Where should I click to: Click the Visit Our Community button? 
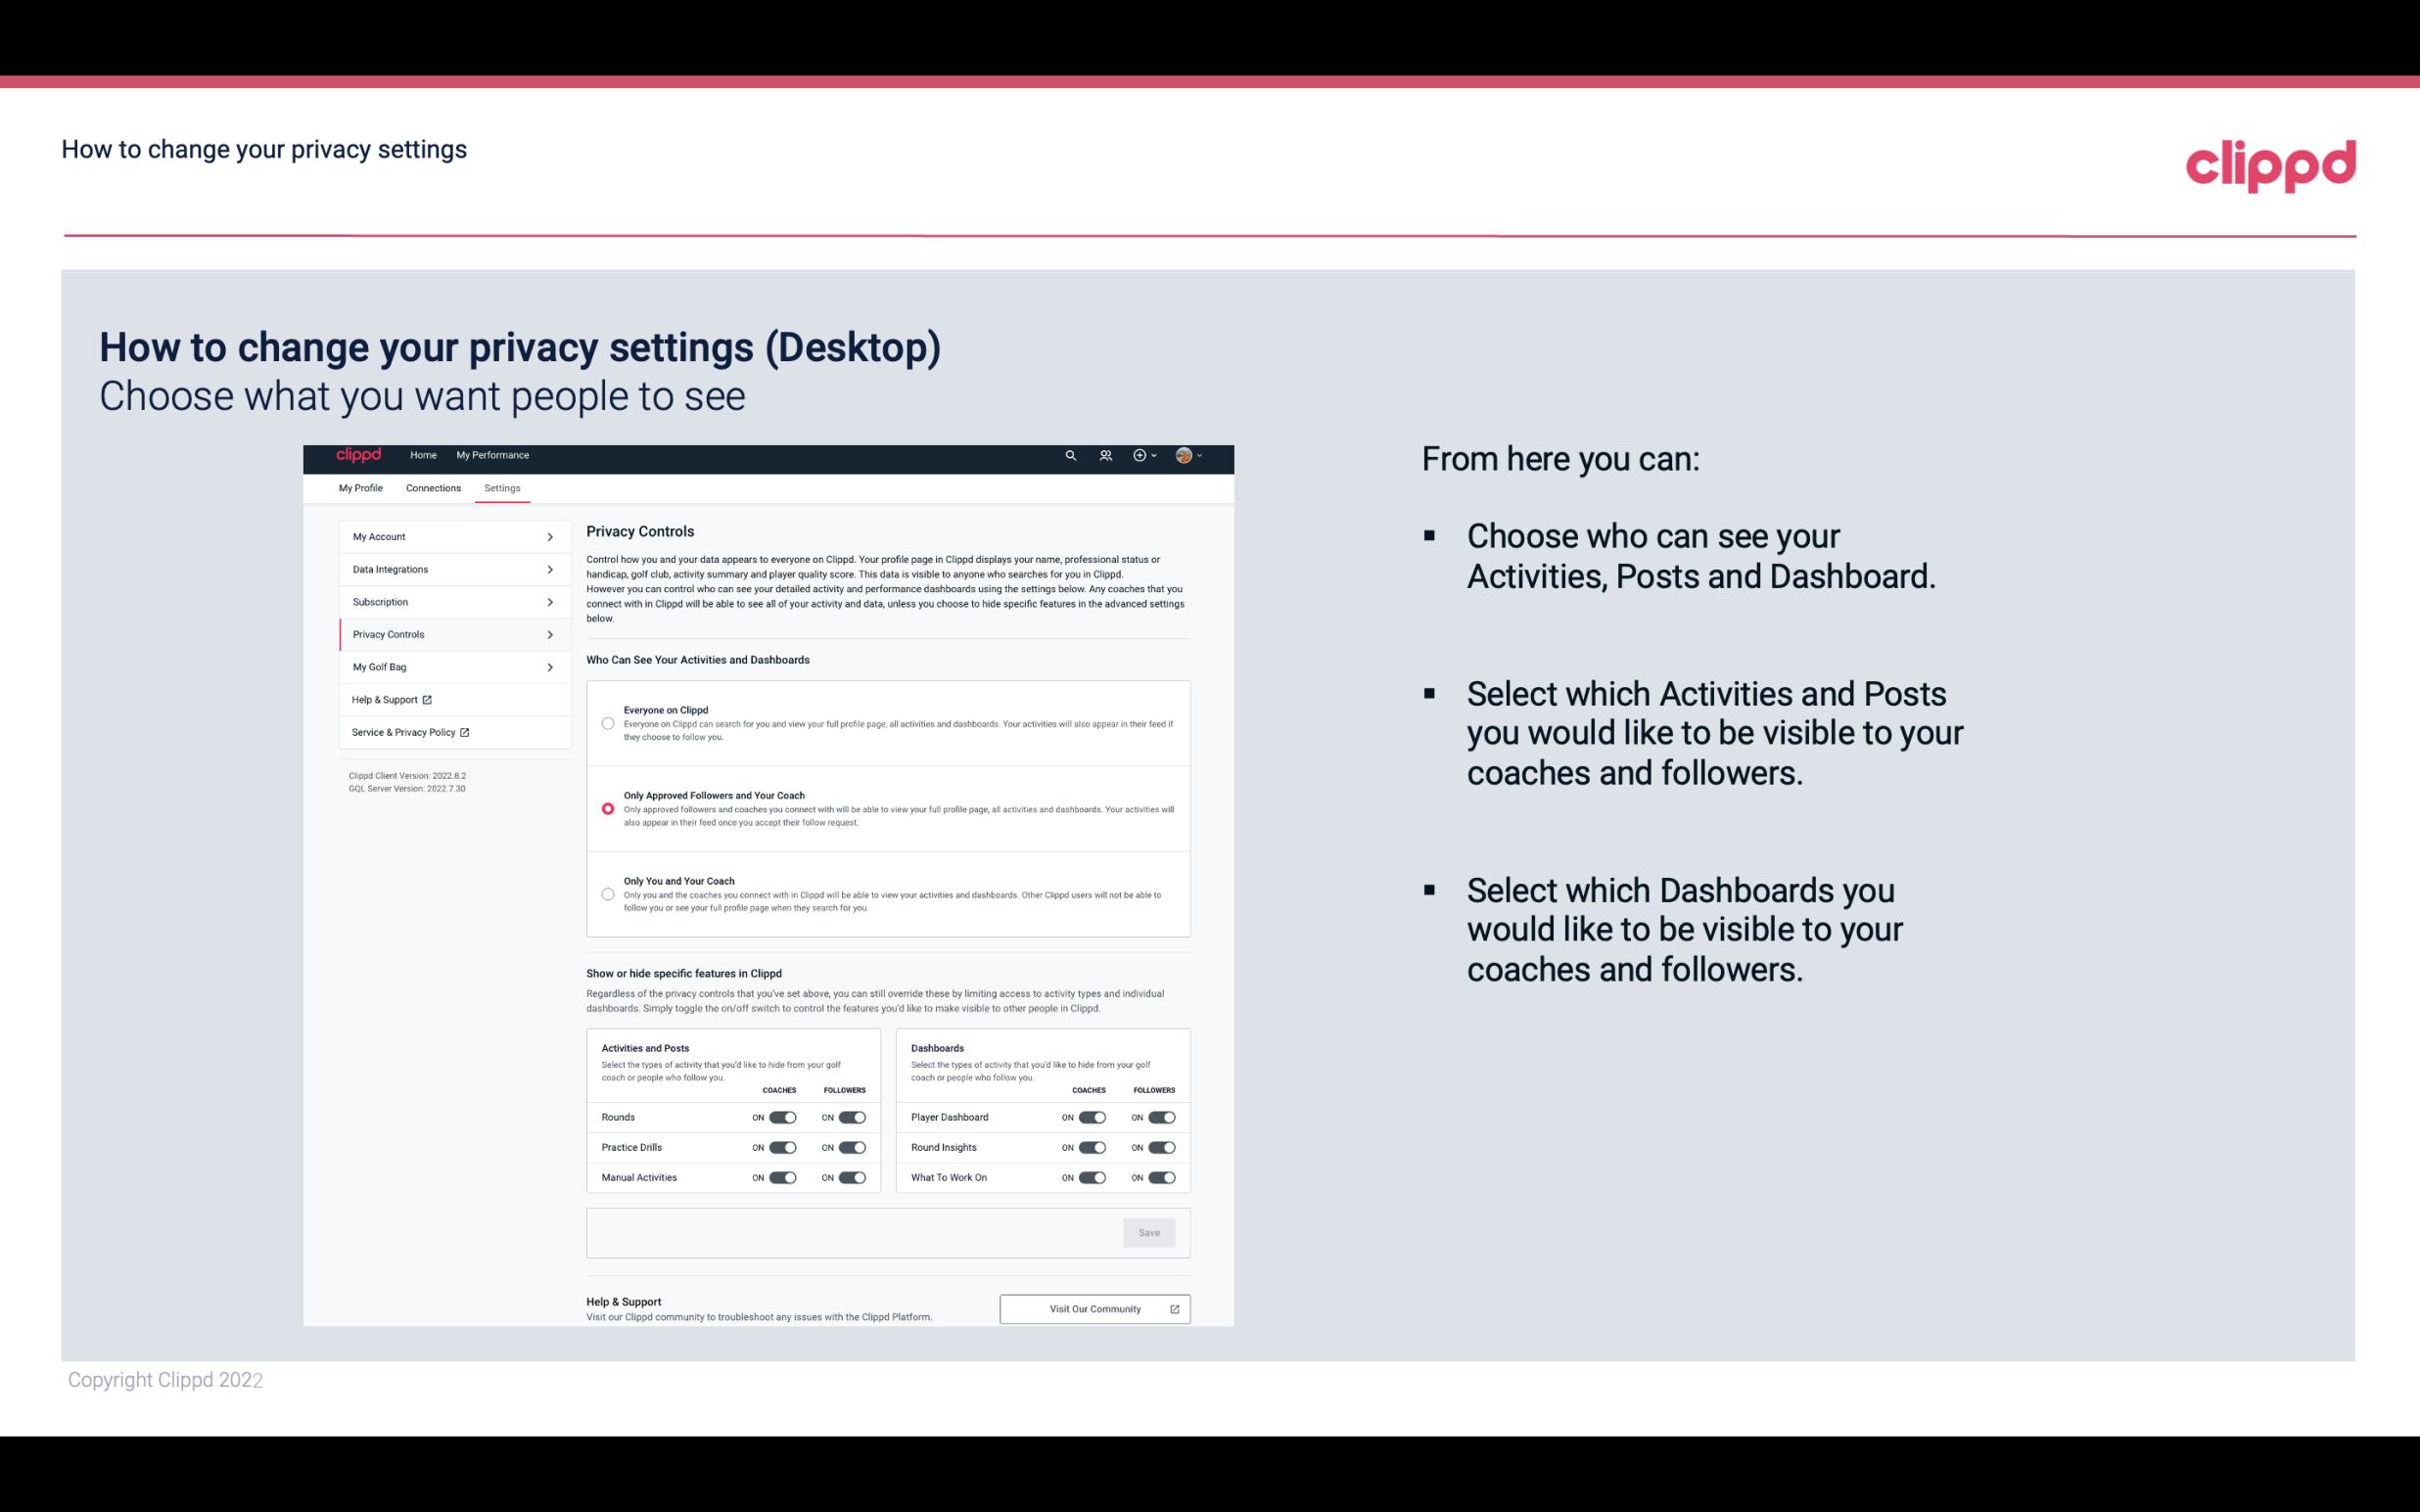(x=1093, y=1308)
